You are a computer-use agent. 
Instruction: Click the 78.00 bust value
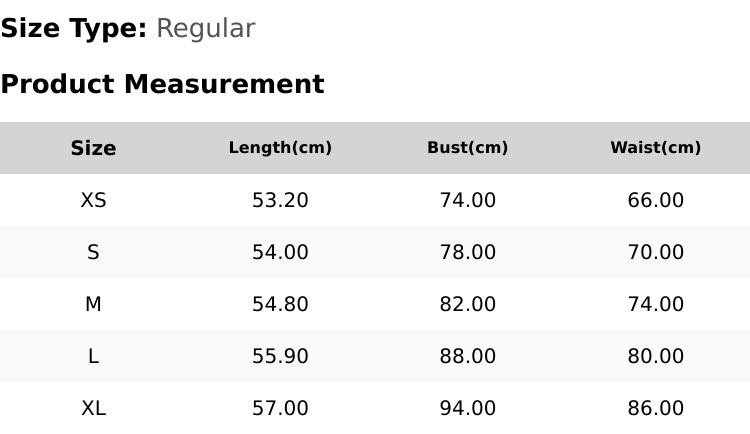[468, 252]
